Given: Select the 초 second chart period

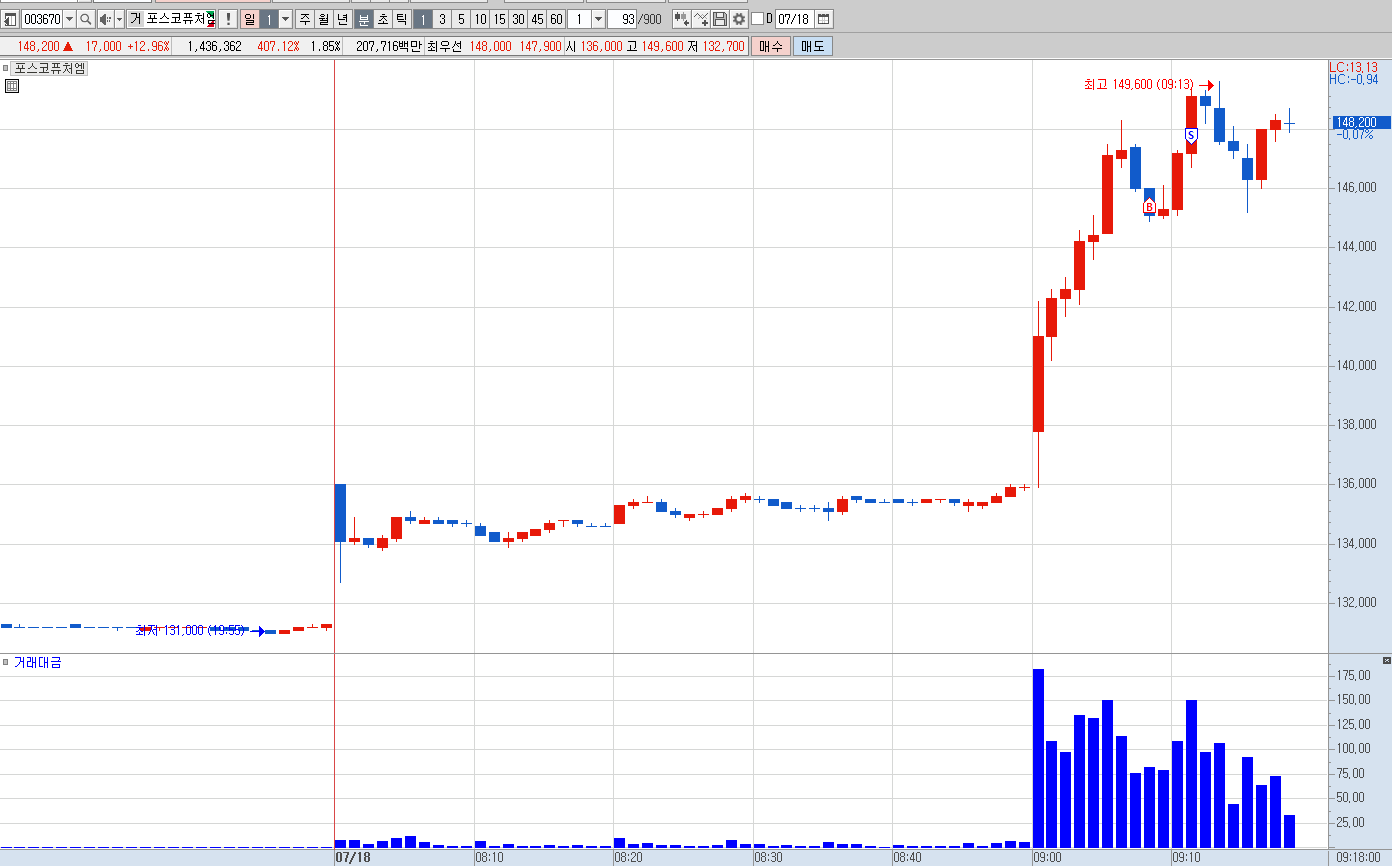Looking at the screenshot, I should pyautogui.click(x=383, y=19).
